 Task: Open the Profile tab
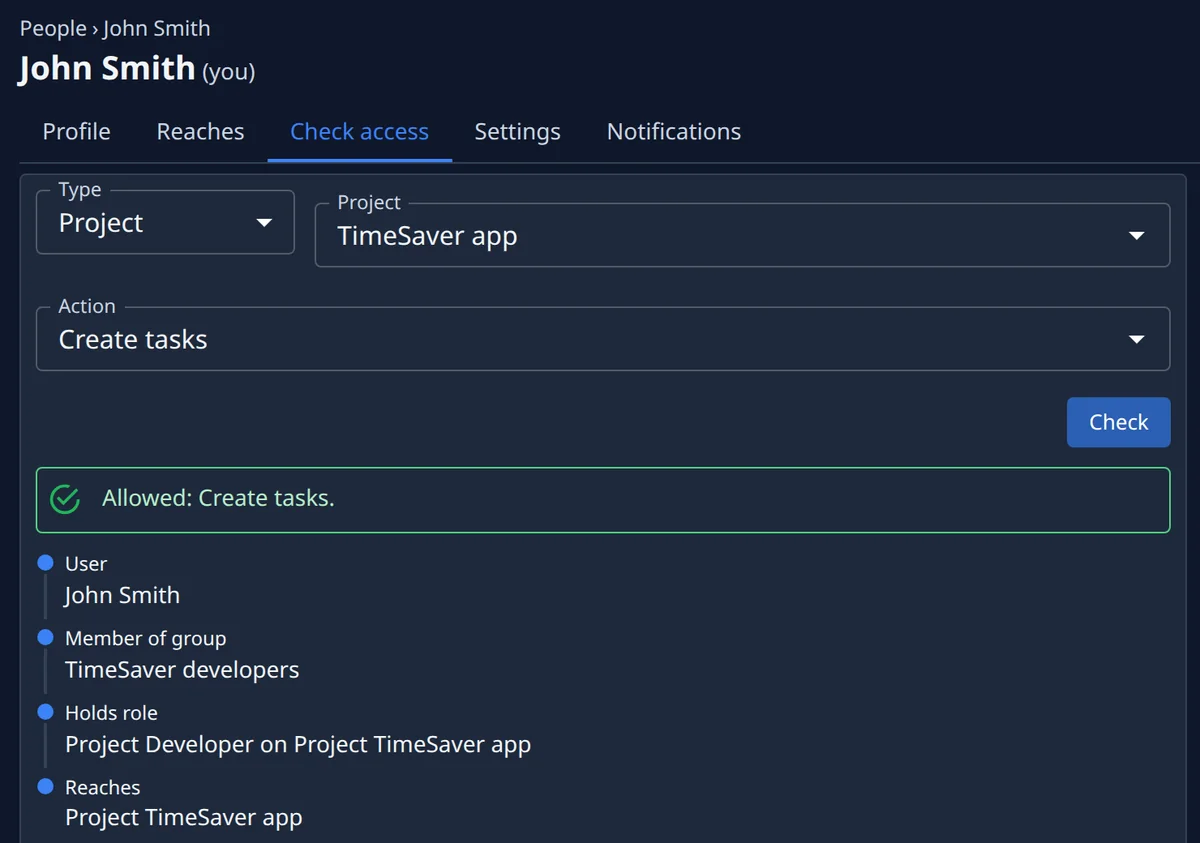76,131
